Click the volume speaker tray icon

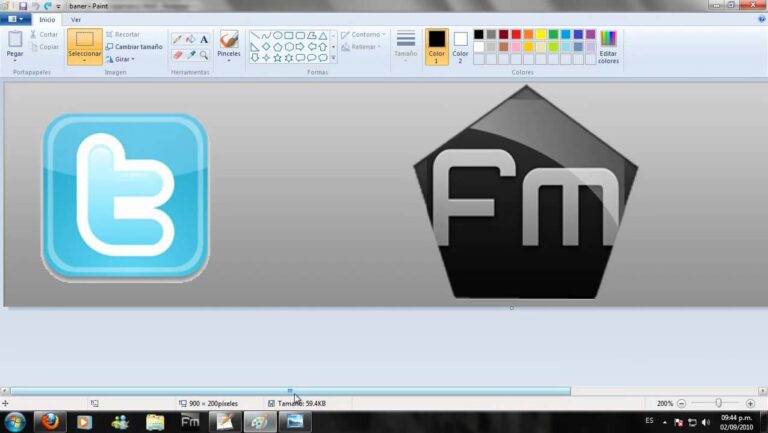pos(706,422)
